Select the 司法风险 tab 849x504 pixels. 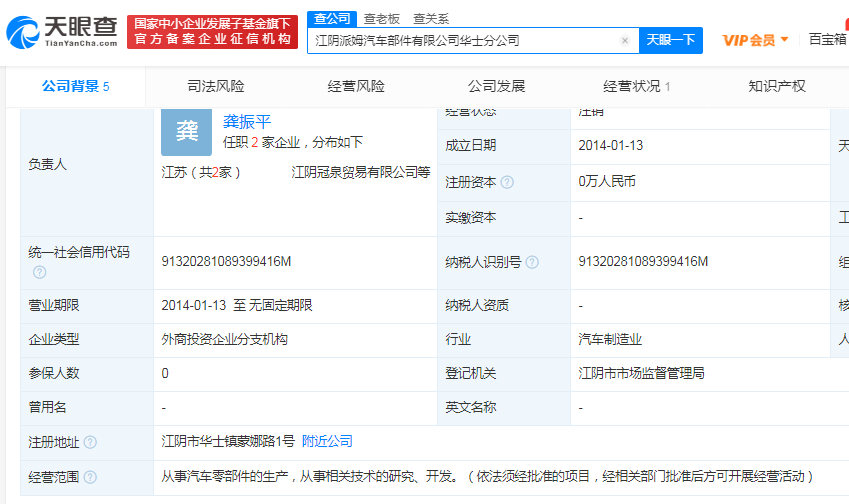tap(215, 86)
